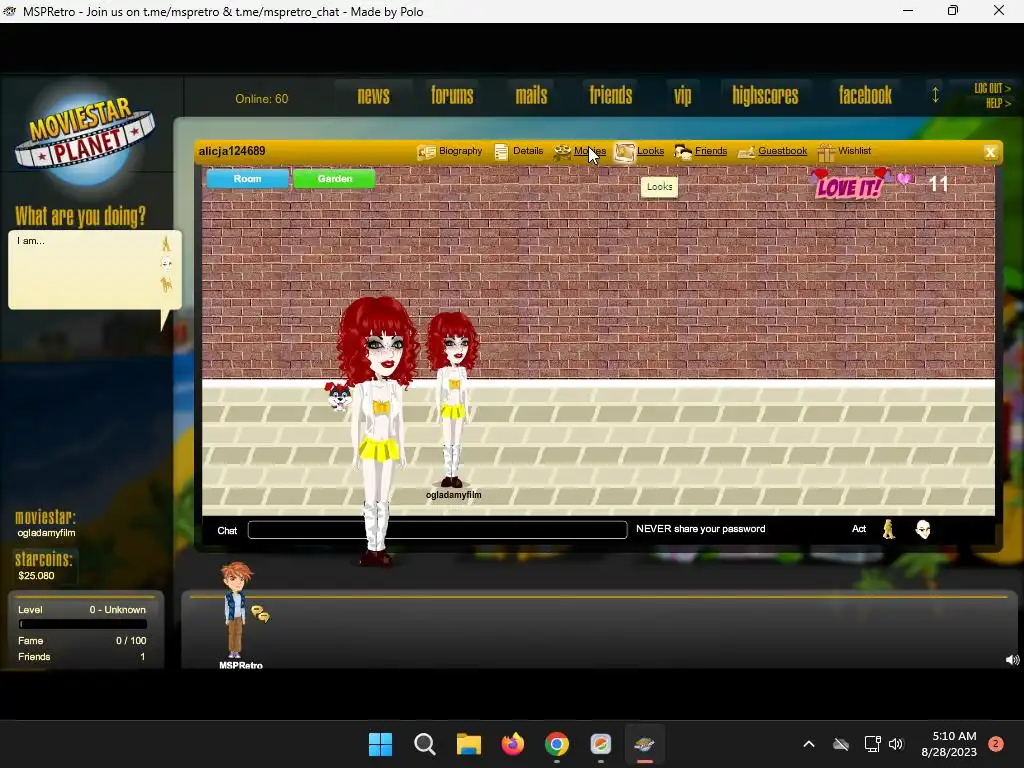Open the MSPRetro taskbar app icon
The width and height of the screenshot is (1024, 768).
click(x=645, y=744)
